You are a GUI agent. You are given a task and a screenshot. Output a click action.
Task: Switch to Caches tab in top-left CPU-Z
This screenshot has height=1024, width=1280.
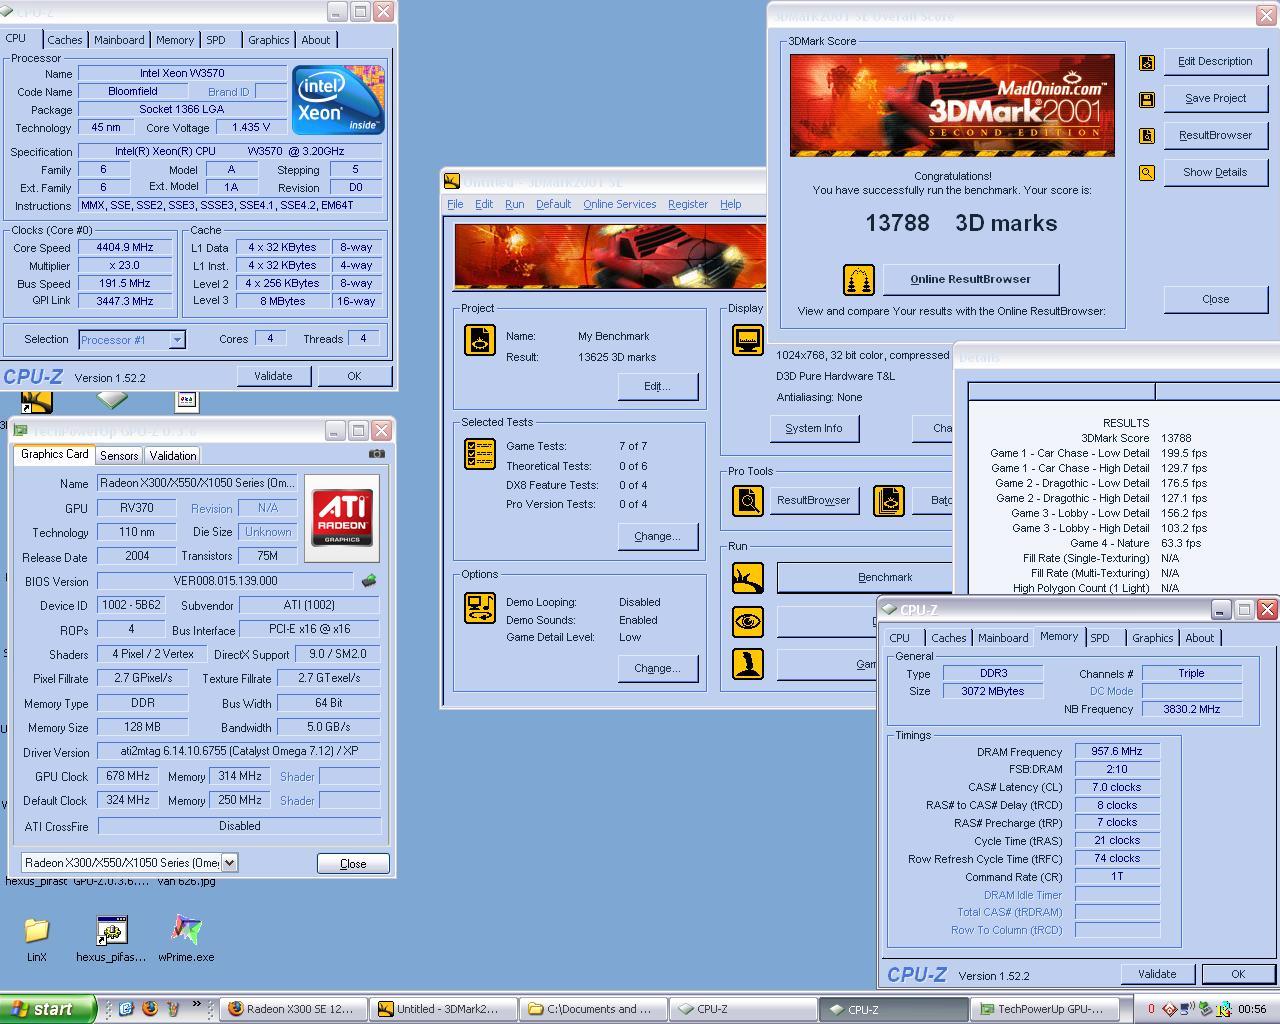coord(65,40)
